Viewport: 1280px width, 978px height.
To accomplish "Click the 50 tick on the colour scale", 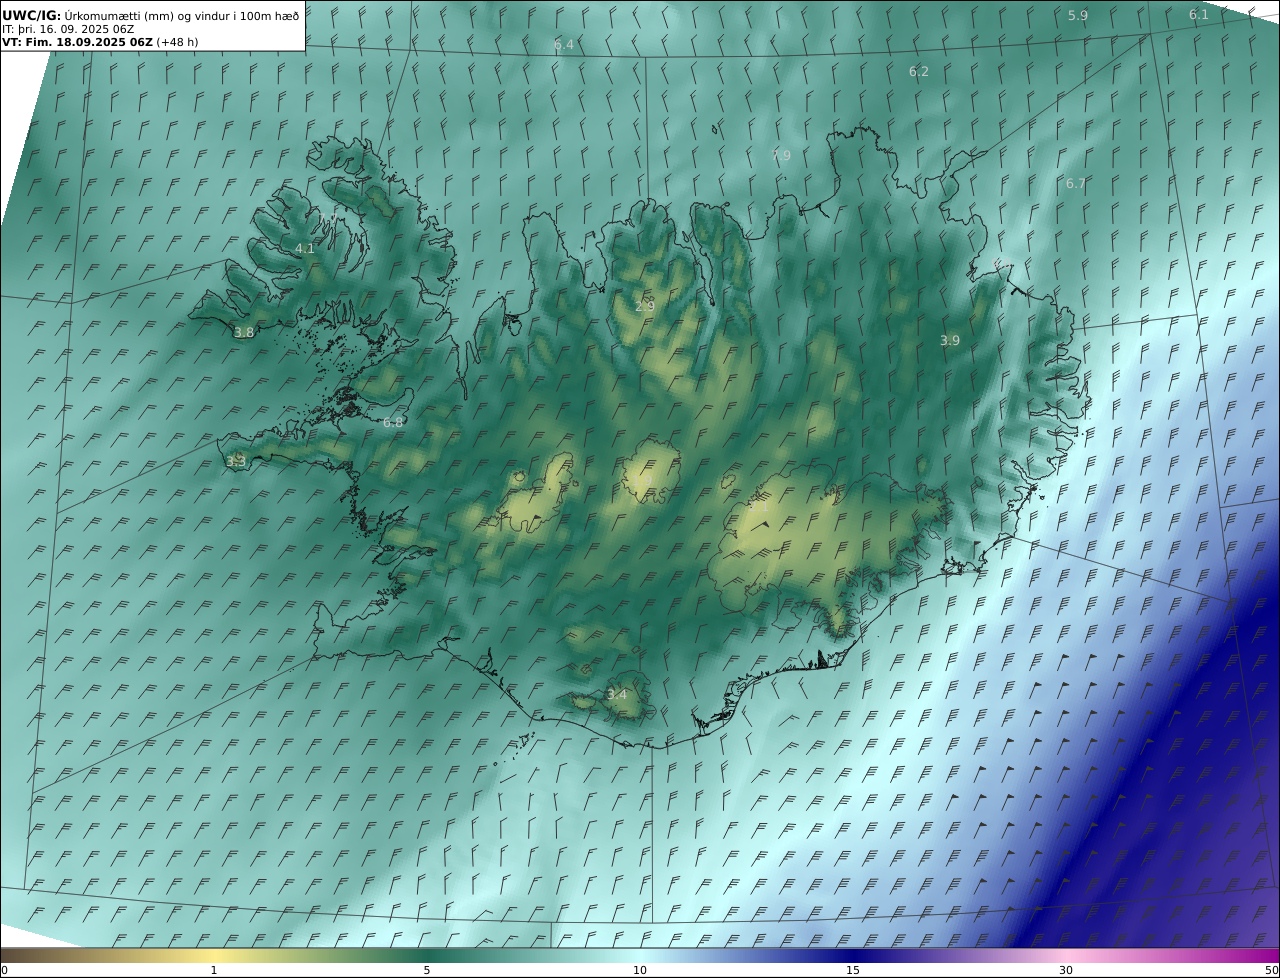I will tap(1271, 970).
